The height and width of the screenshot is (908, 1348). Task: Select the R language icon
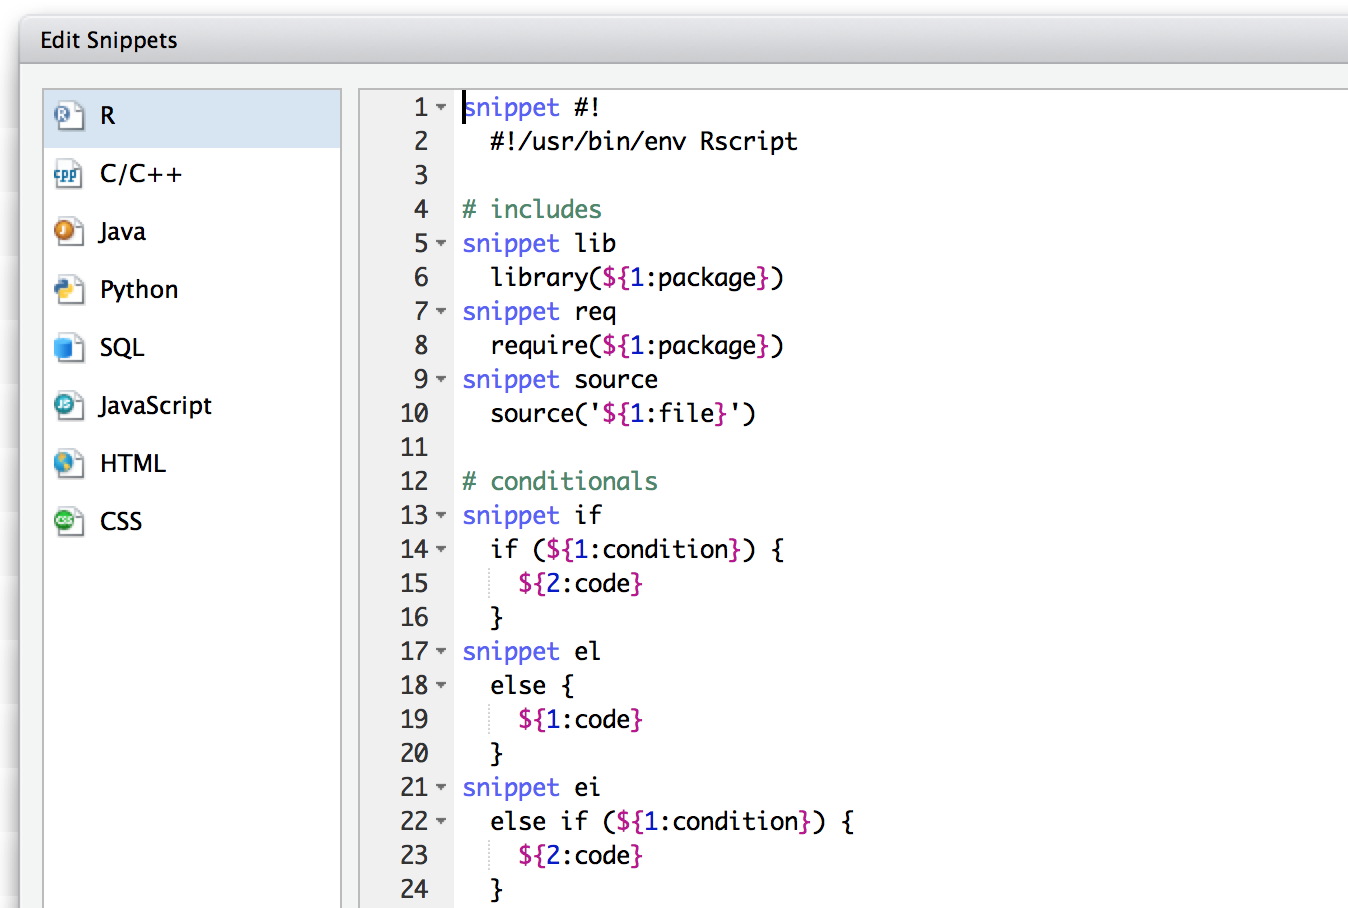point(66,114)
